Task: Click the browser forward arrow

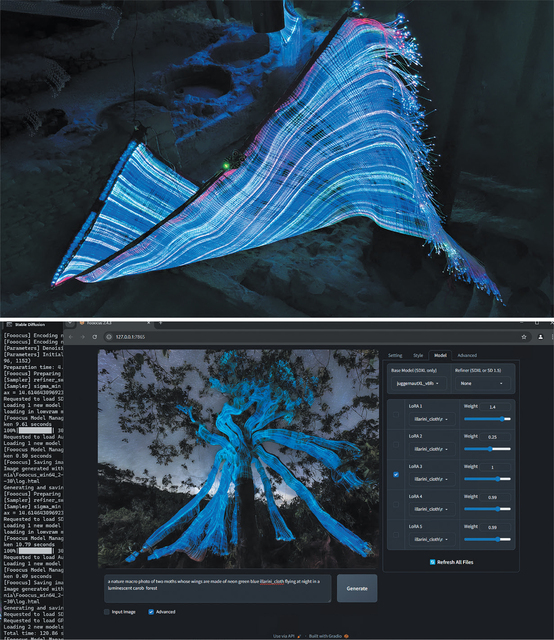Action: tap(82, 337)
